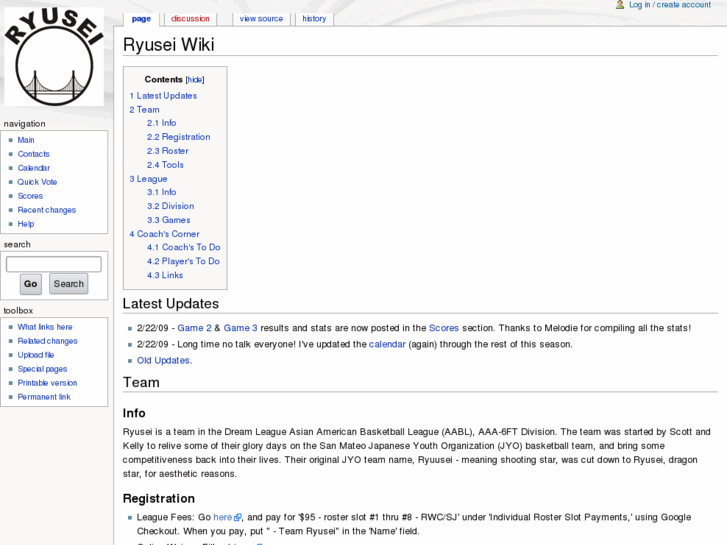Go to '2.3 Roster' contents entry

tap(168, 151)
